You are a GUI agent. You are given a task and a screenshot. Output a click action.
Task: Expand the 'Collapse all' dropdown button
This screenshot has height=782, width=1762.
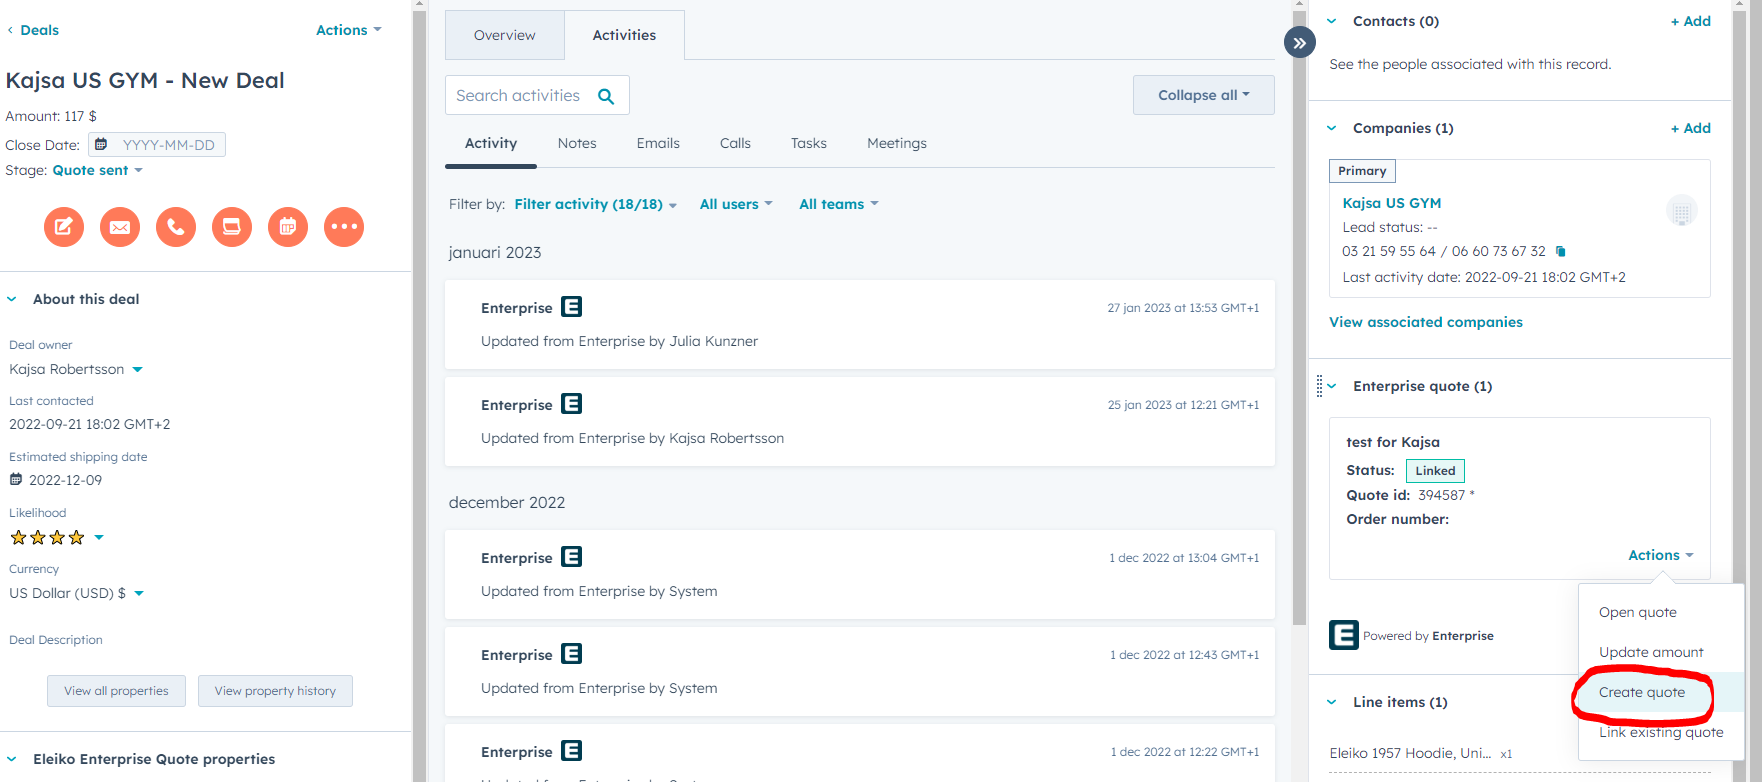(1203, 95)
